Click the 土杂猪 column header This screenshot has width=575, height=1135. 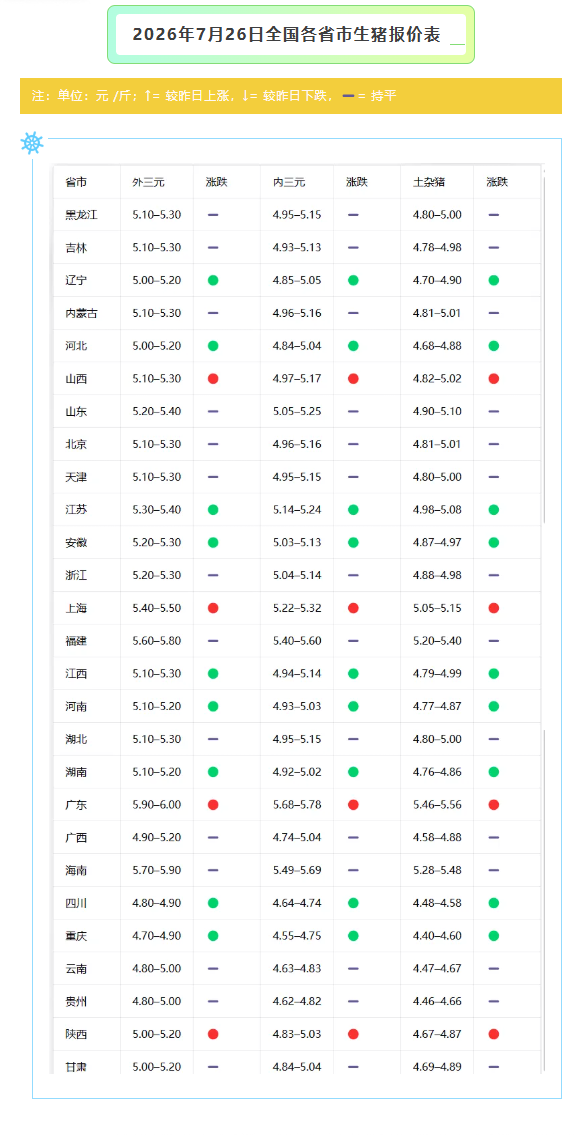click(x=429, y=182)
